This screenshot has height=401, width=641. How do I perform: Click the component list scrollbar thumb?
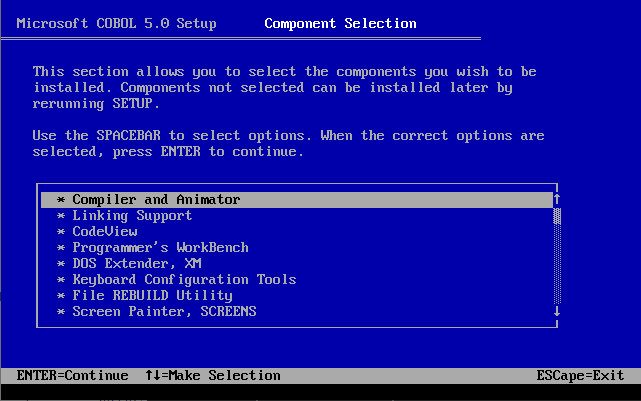click(x=557, y=216)
